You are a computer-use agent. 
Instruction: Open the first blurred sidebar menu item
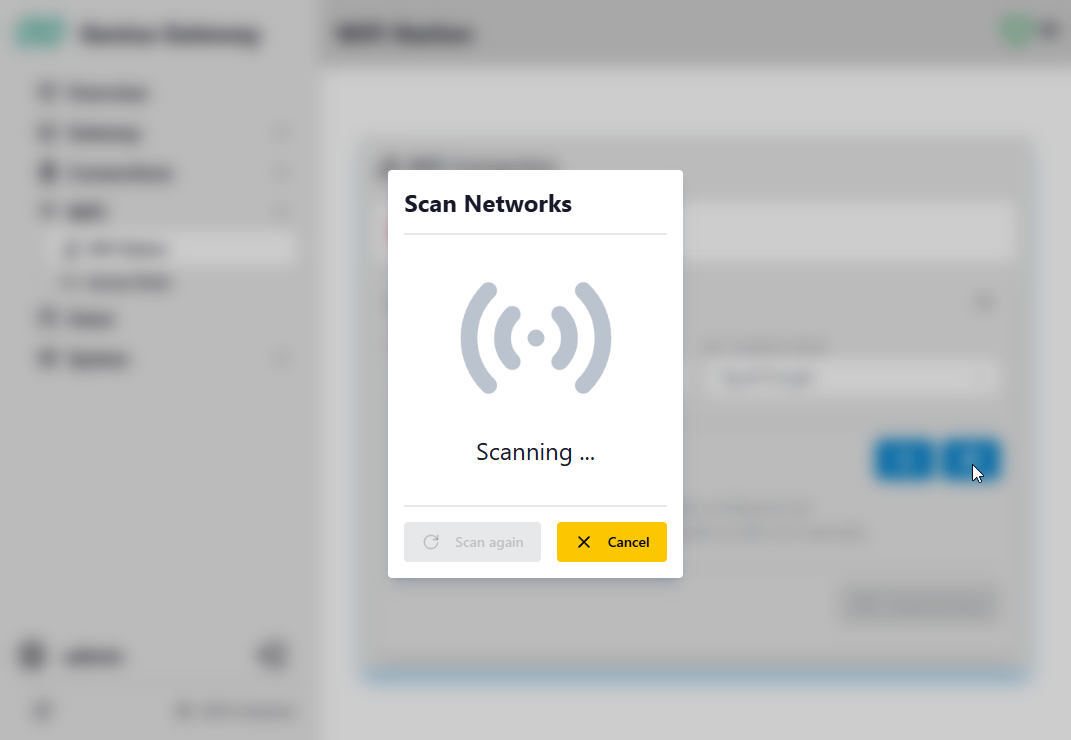[x=92, y=92]
